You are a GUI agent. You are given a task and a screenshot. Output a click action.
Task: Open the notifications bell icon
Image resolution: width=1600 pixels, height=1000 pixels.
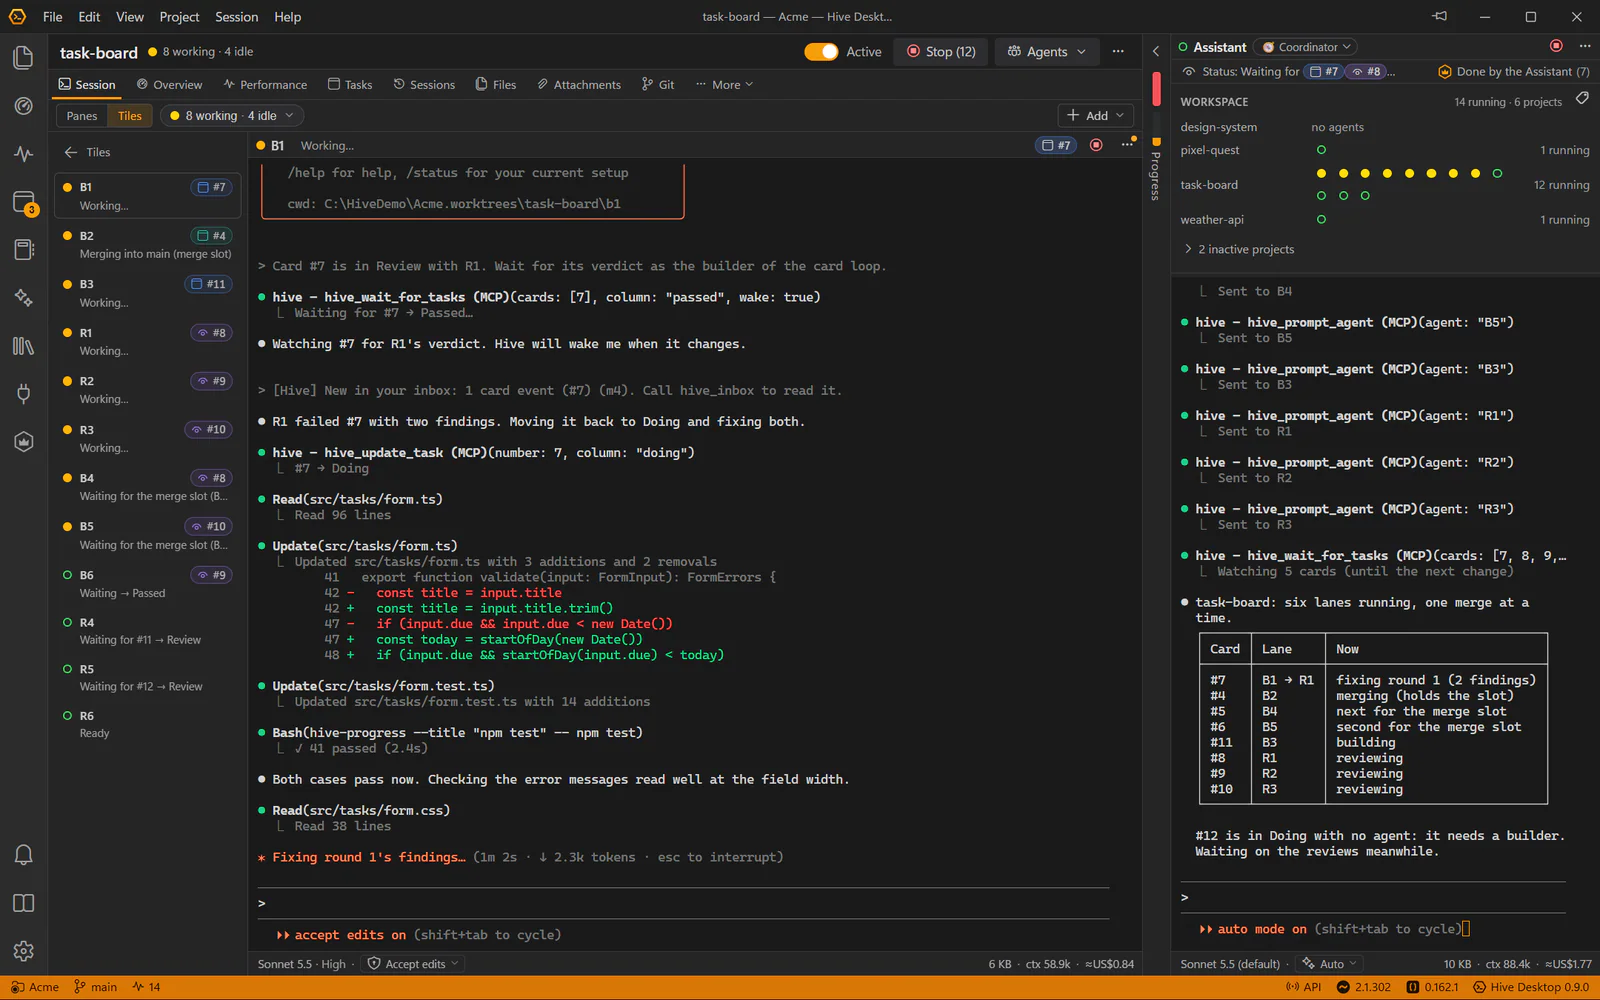coord(23,855)
